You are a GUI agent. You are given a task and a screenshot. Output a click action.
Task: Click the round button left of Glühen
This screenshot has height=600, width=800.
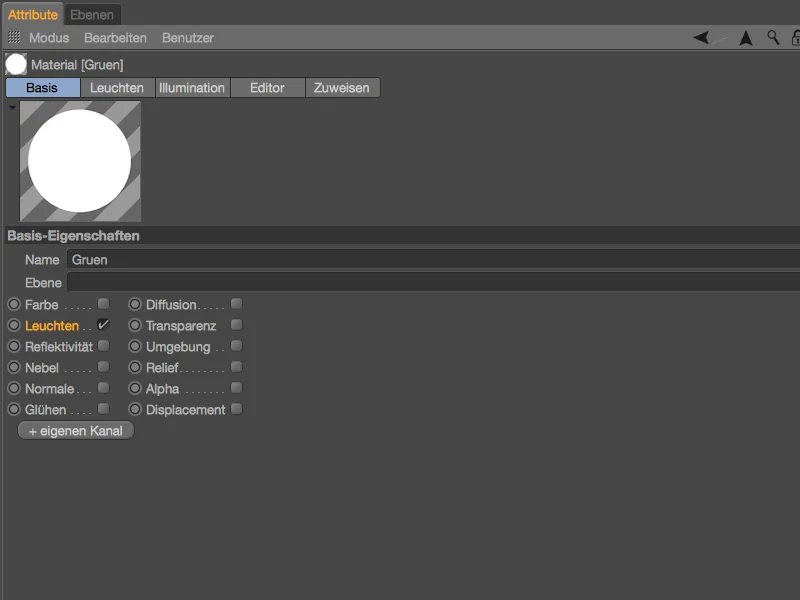click(14, 409)
